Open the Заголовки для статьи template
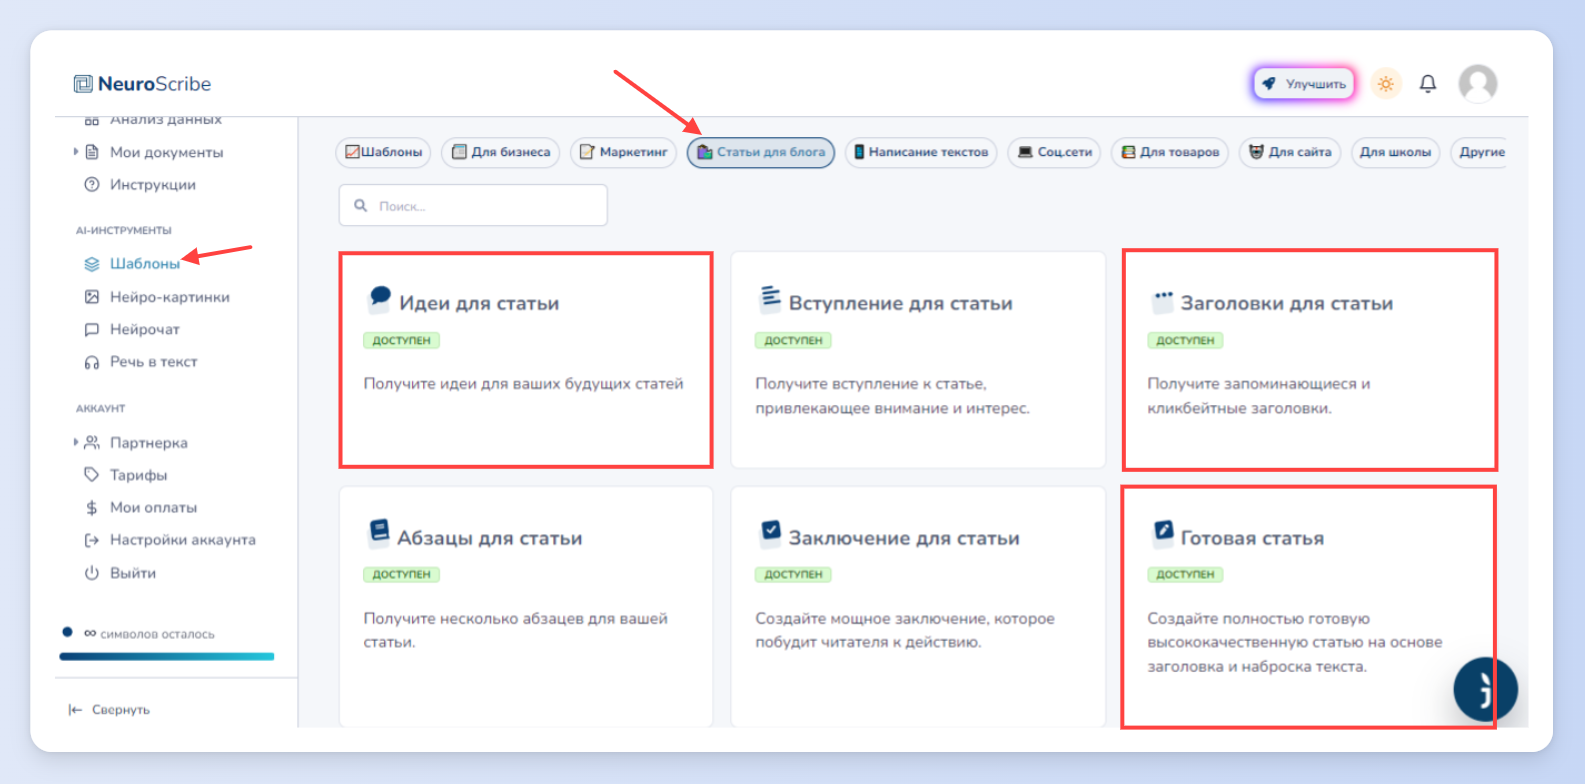The width and height of the screenshot is (1585, 784). tap(1310, 361)
